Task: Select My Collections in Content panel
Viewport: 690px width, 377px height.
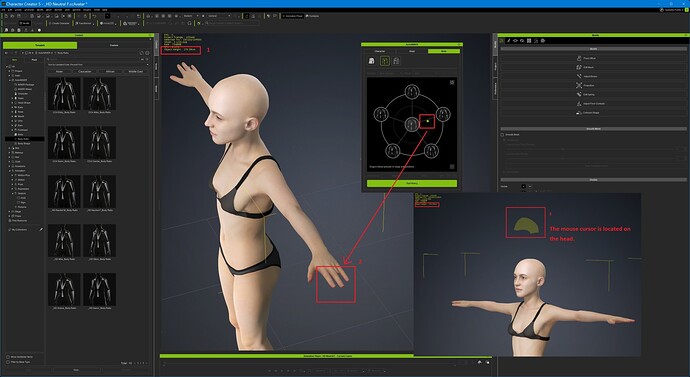Action: [x=19, y=230]
